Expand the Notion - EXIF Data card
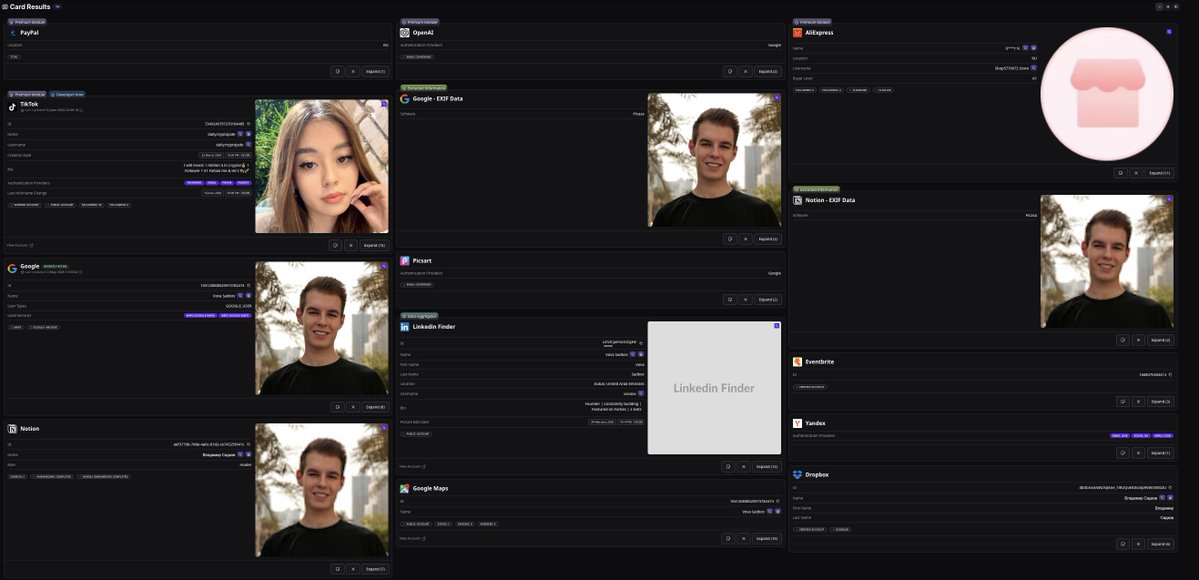Screen dimensions: 1199x580 [1161, 340]
